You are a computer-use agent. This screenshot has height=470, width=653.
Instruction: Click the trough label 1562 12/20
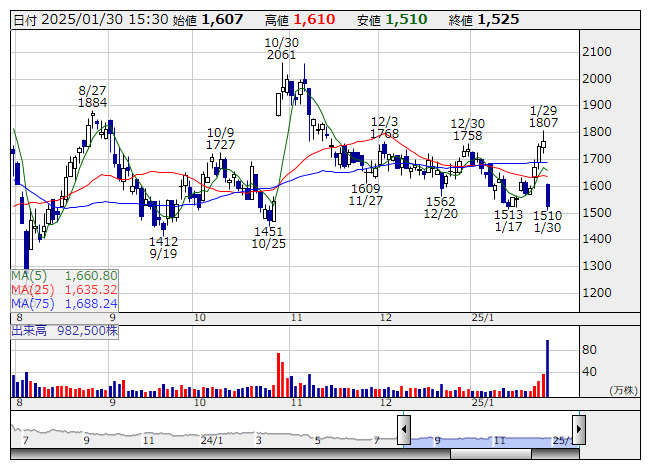(441, 208)
